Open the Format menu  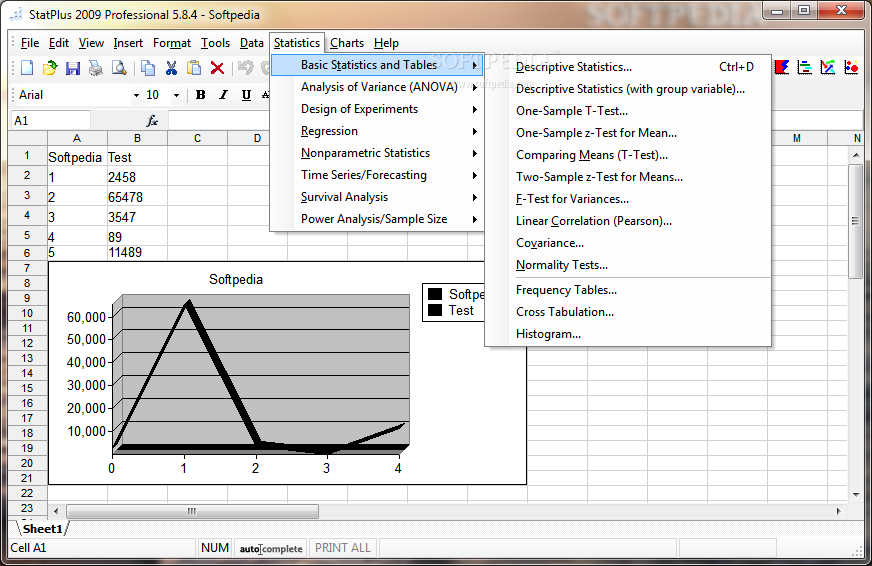click(x=172, y=43)
